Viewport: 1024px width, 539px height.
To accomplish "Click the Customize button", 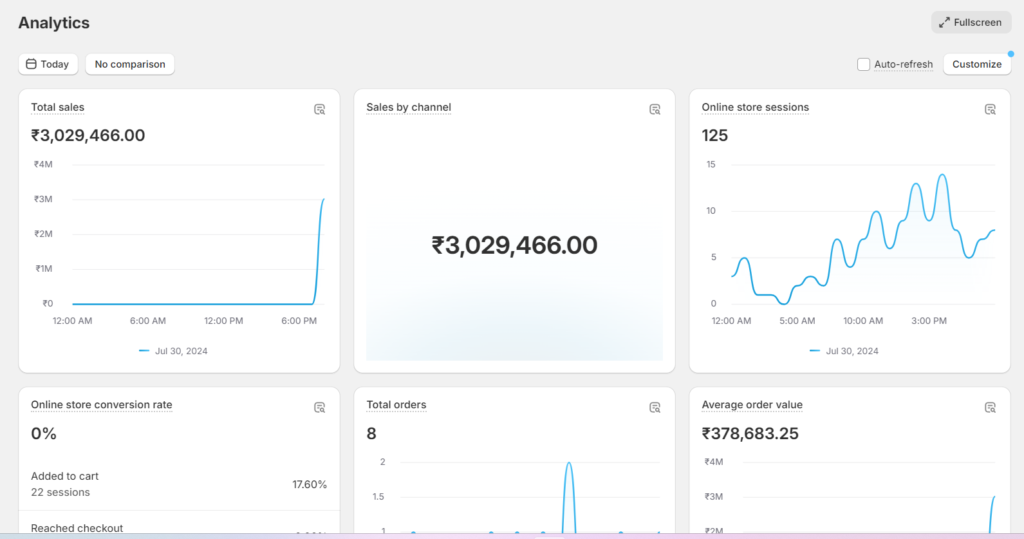I will 976,64.
